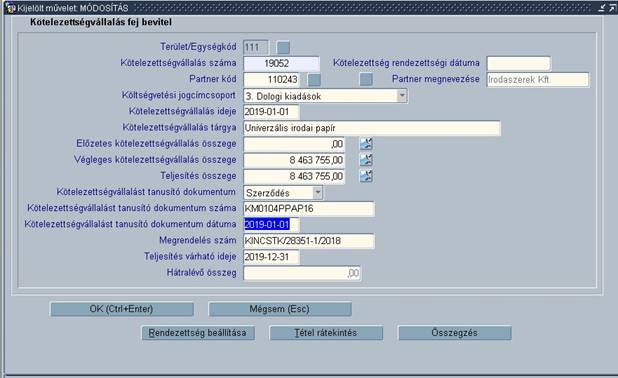This screenshot has width=618, height=378.
Task: Click the label Partner megnevezése
Action: (436, 79)
